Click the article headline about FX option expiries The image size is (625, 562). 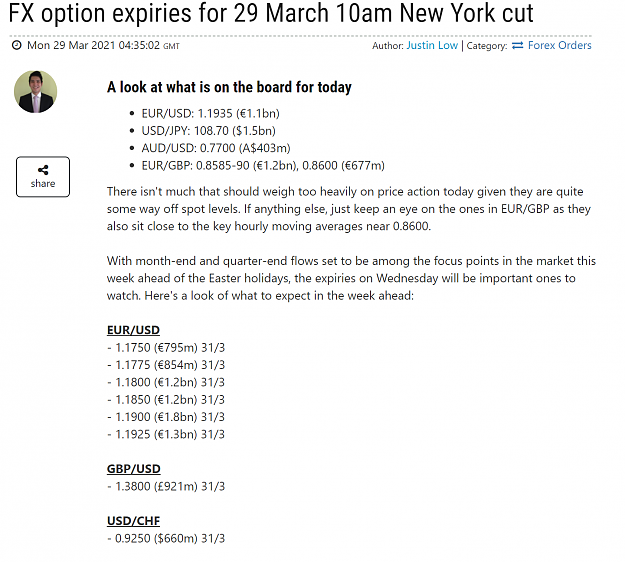coord(271,13)
